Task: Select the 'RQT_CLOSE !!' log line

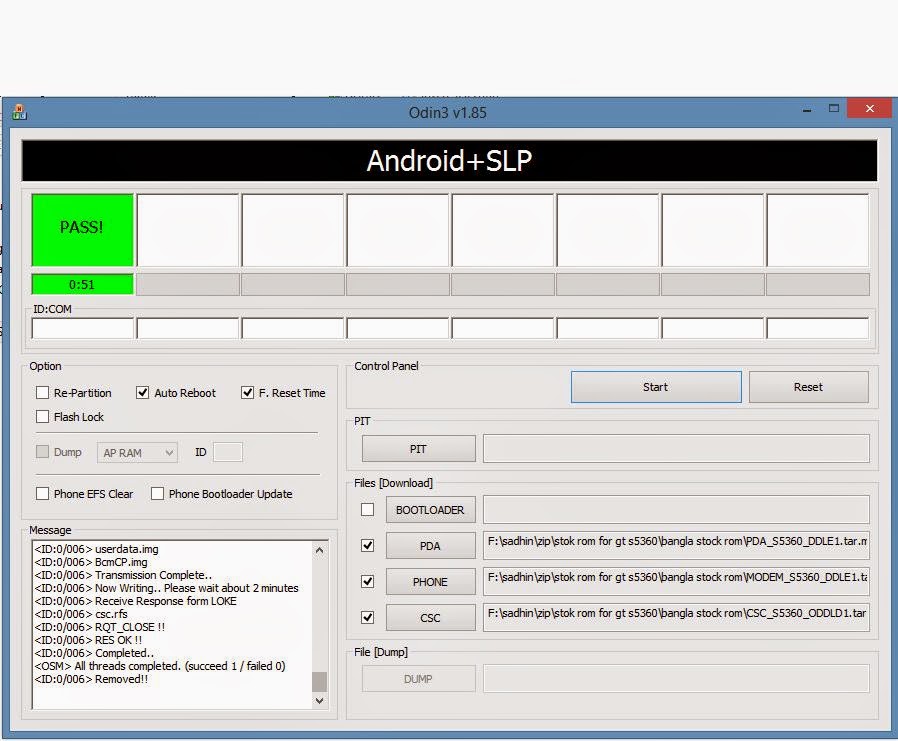Action: coord(100,627)
